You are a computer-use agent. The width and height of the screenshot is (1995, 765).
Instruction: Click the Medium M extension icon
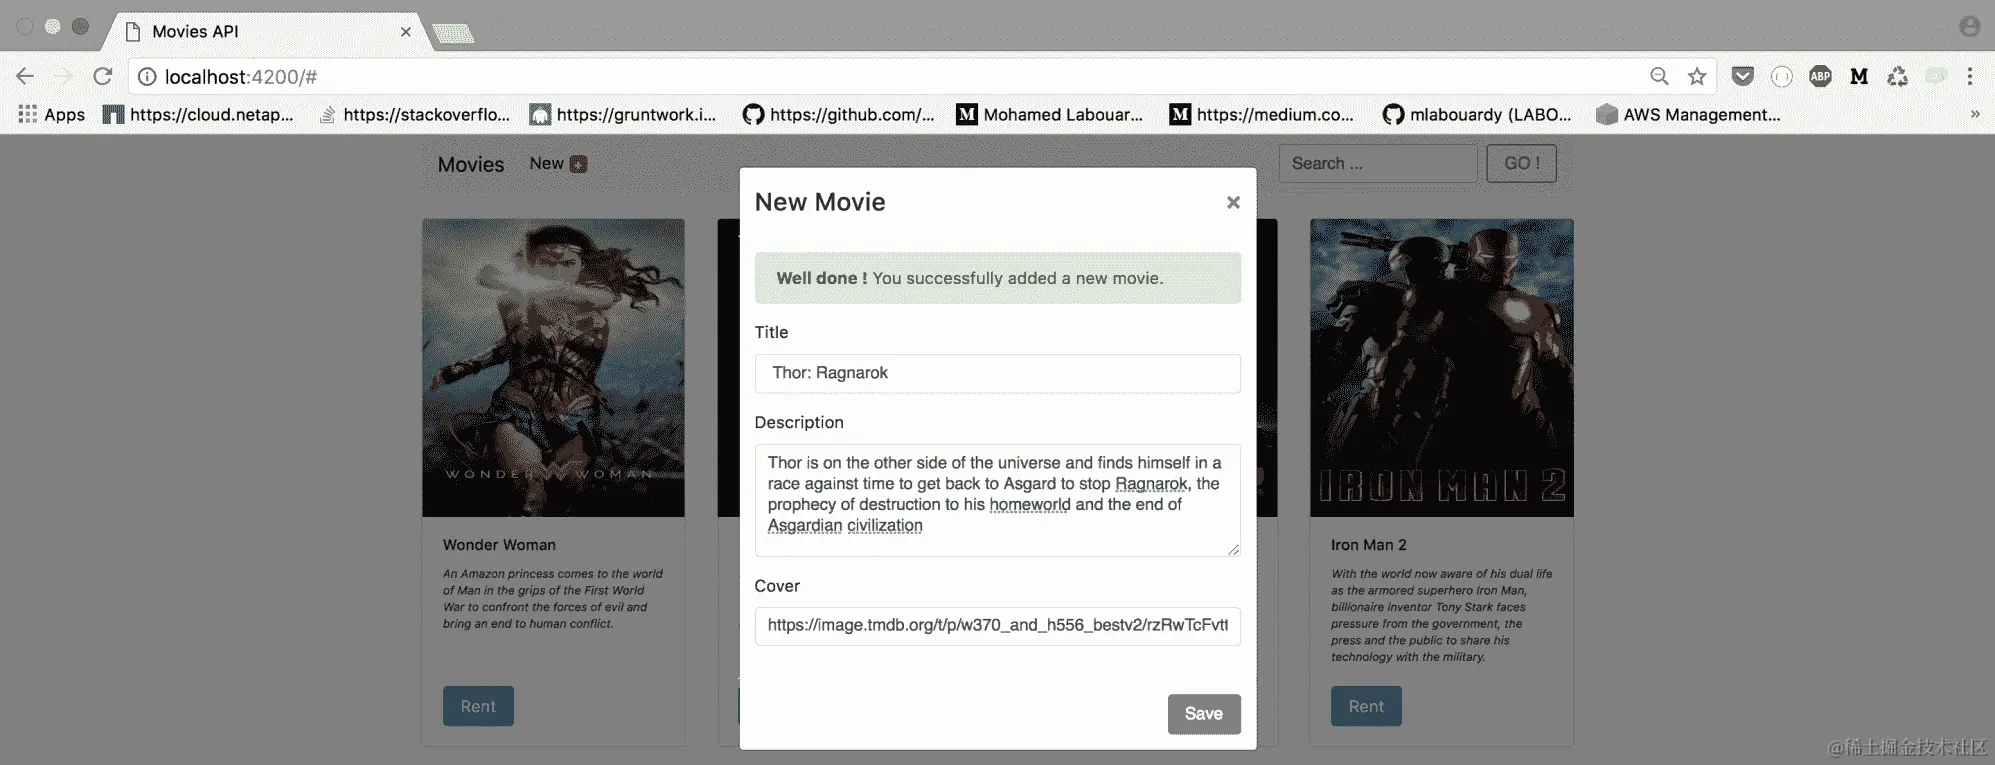1859,76
